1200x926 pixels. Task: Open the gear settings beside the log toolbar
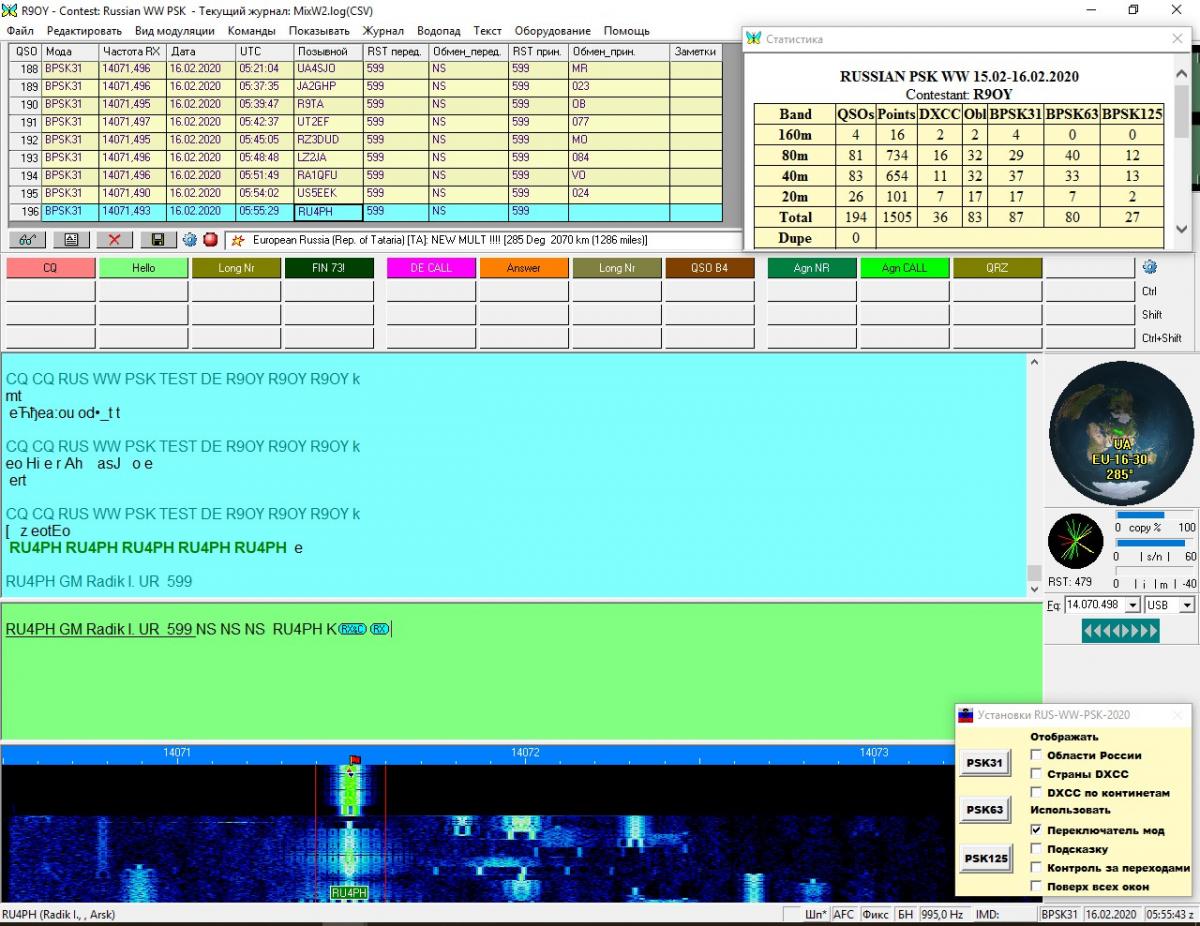(189, 240)
